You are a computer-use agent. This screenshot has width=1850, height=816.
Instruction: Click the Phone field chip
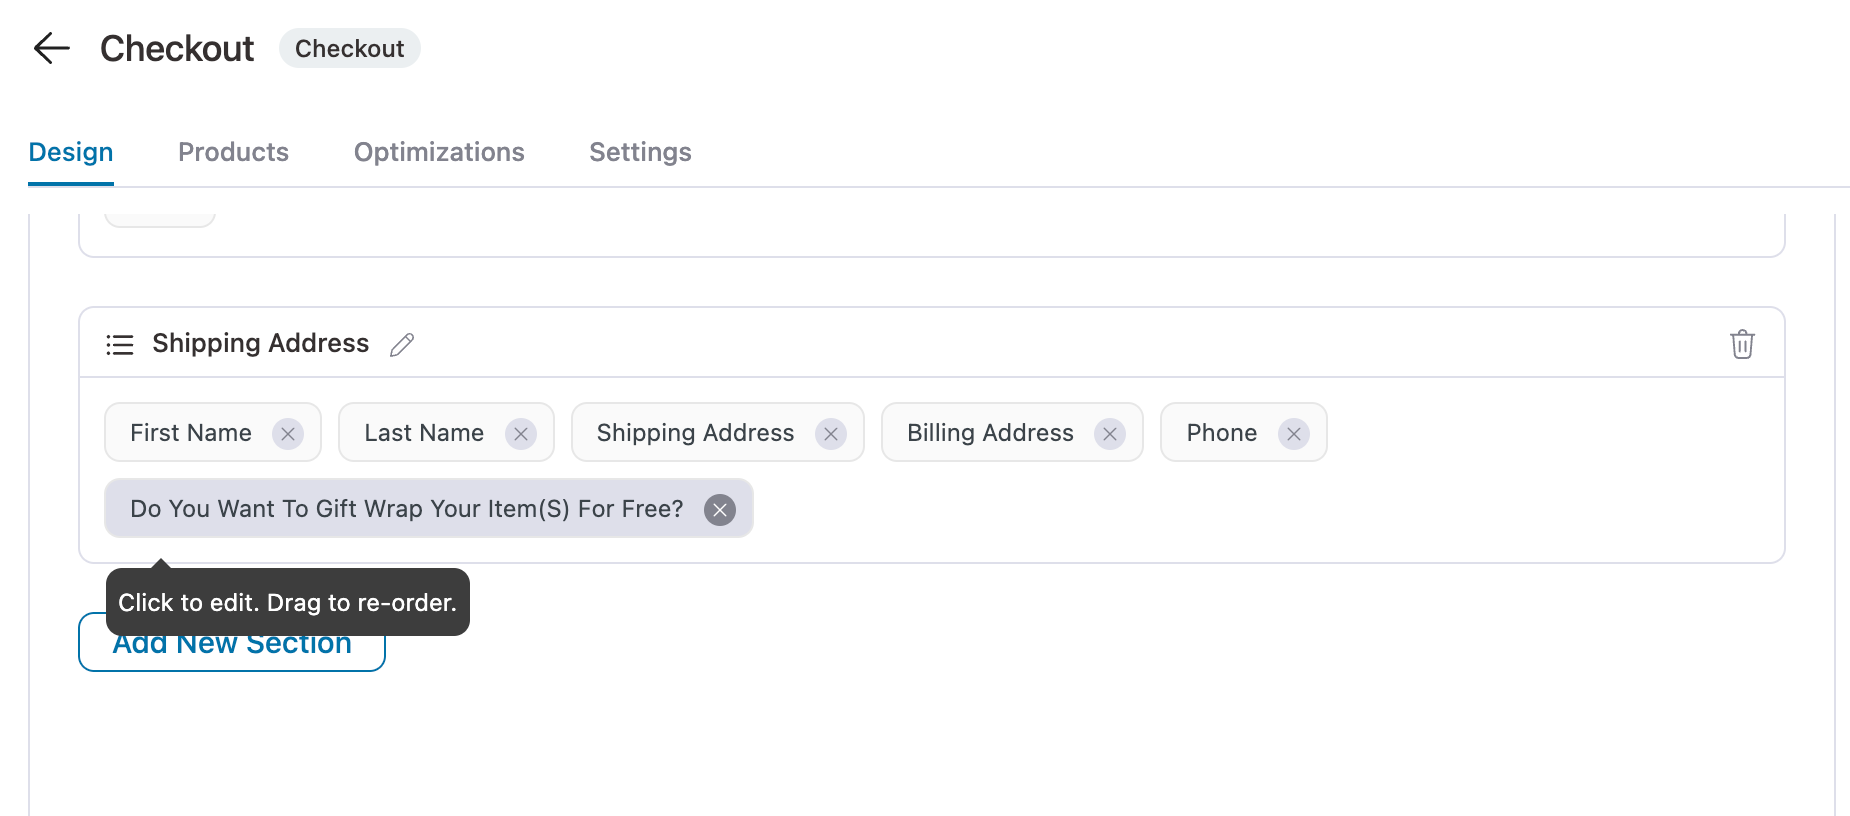[x=1221, y=433]
